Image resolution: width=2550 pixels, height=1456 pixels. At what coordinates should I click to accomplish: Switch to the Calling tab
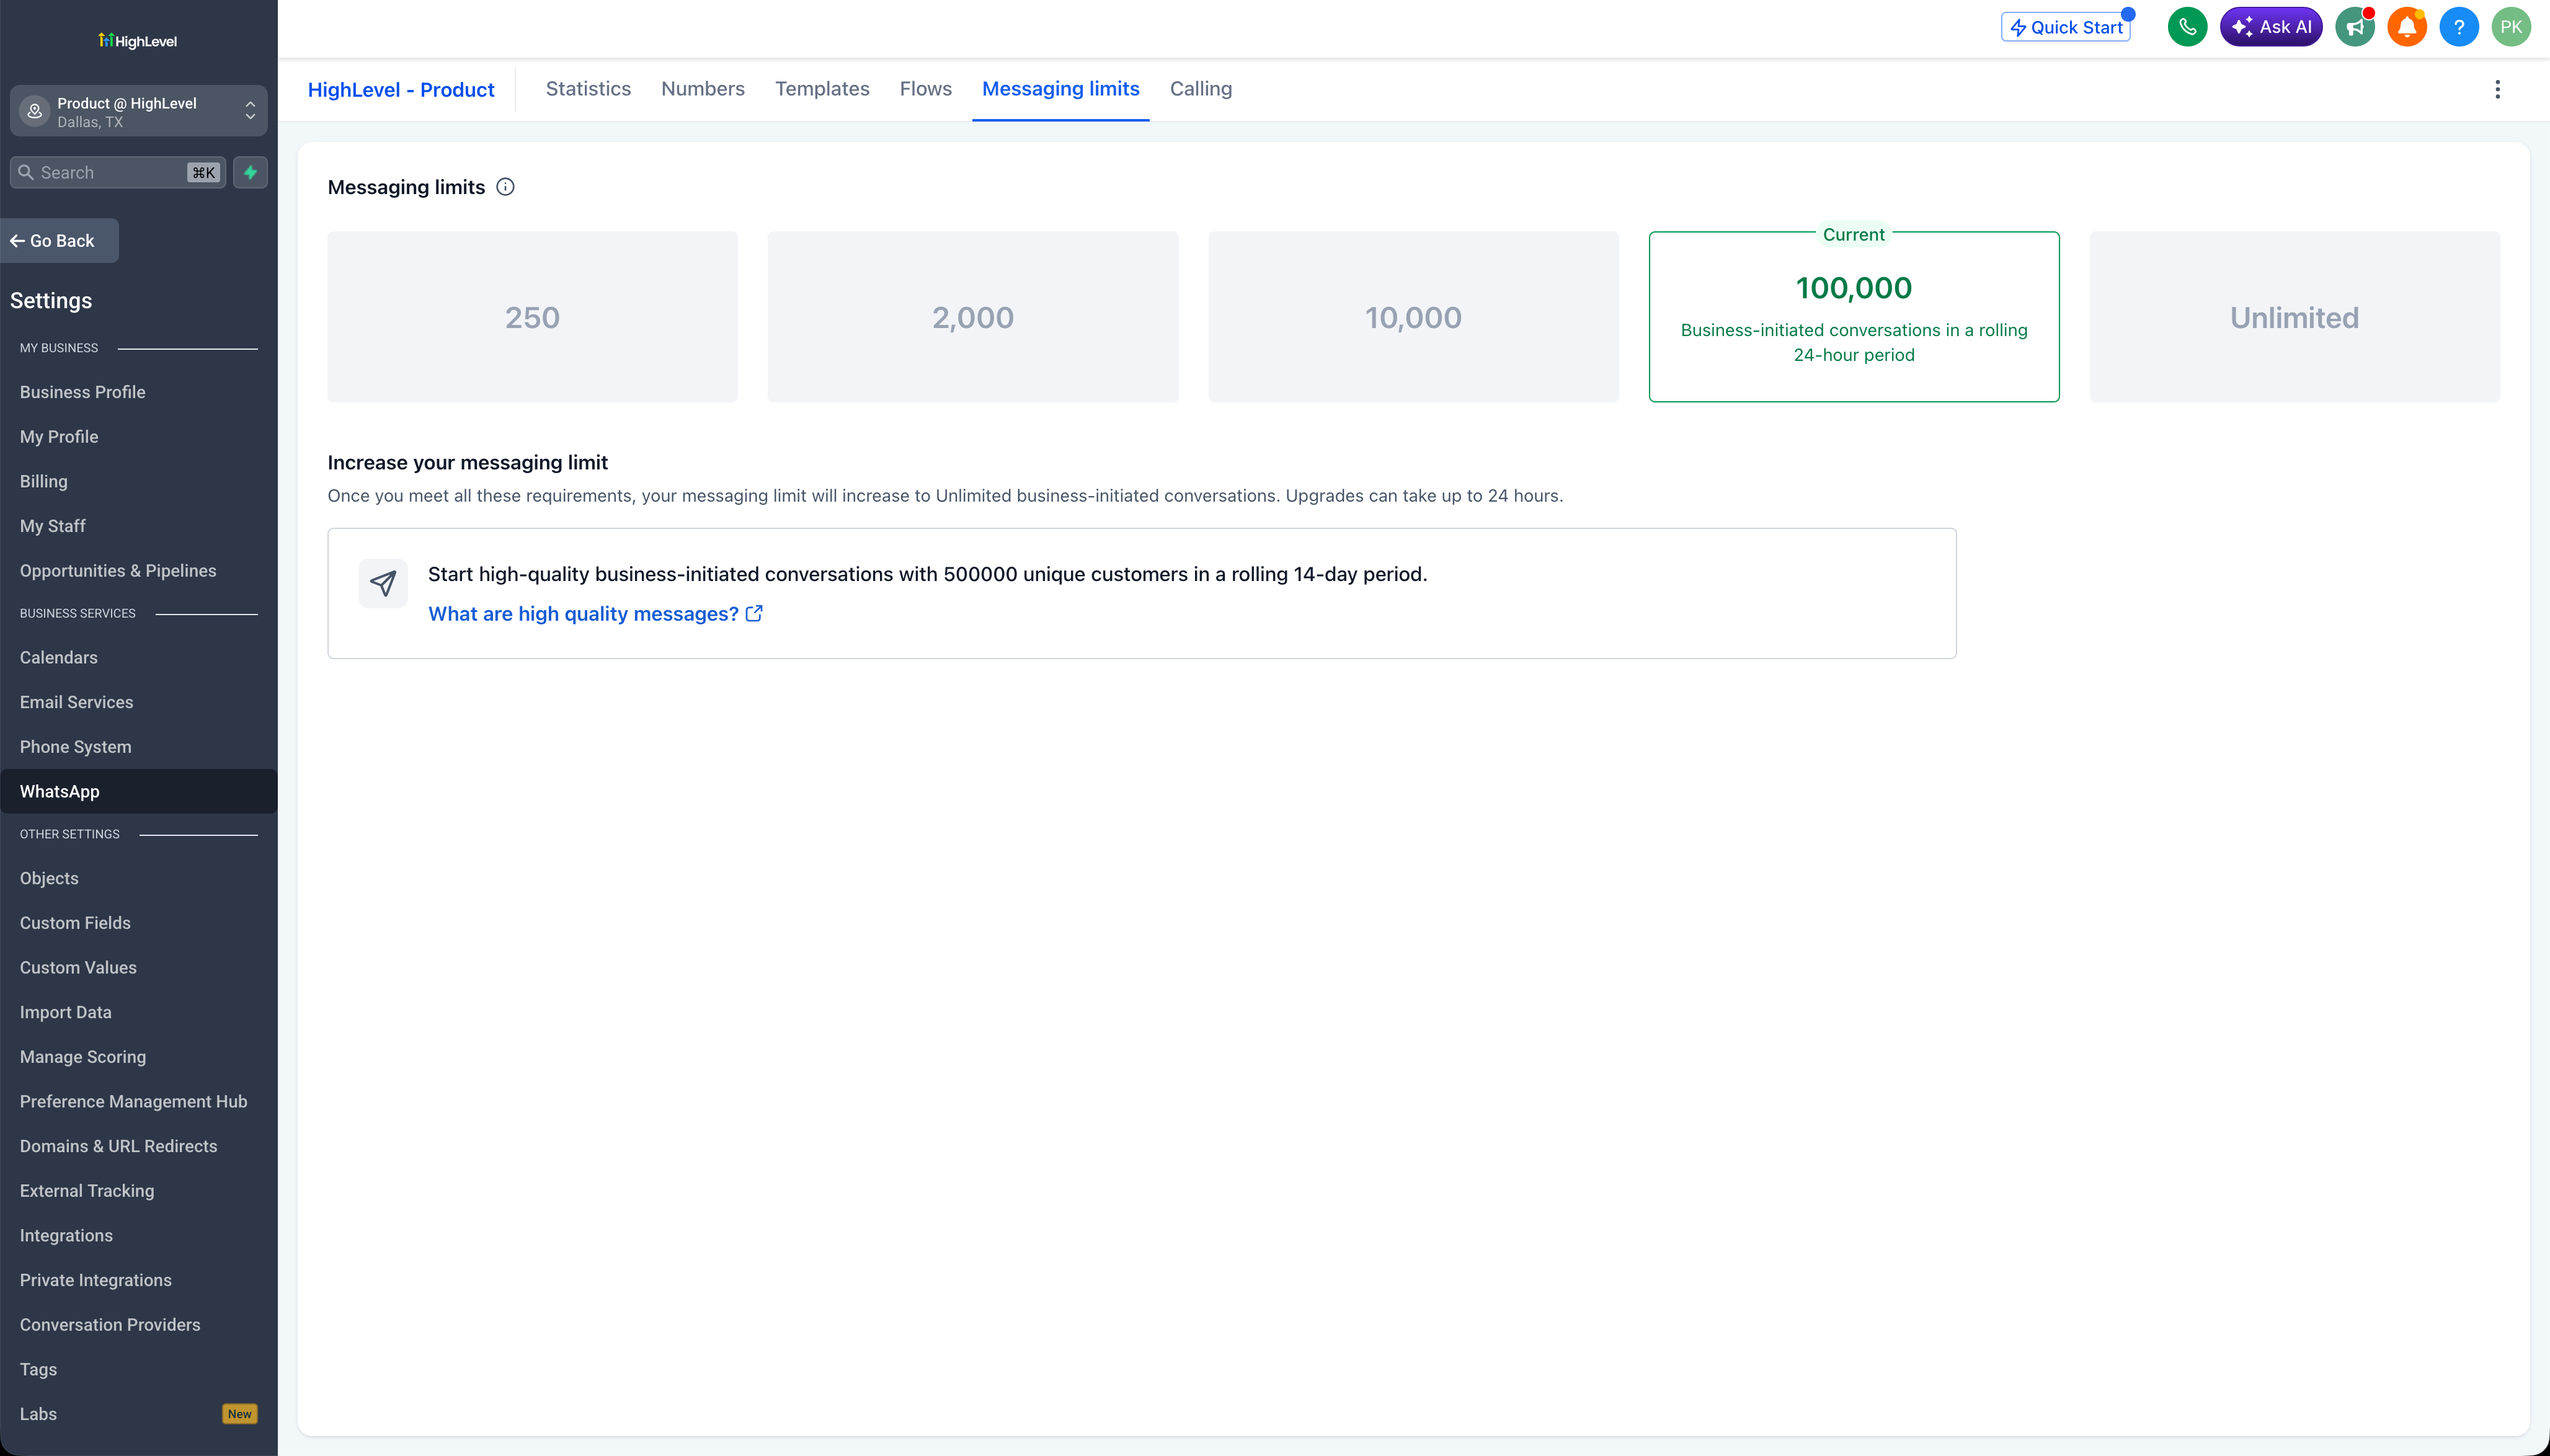point(1201,89)
